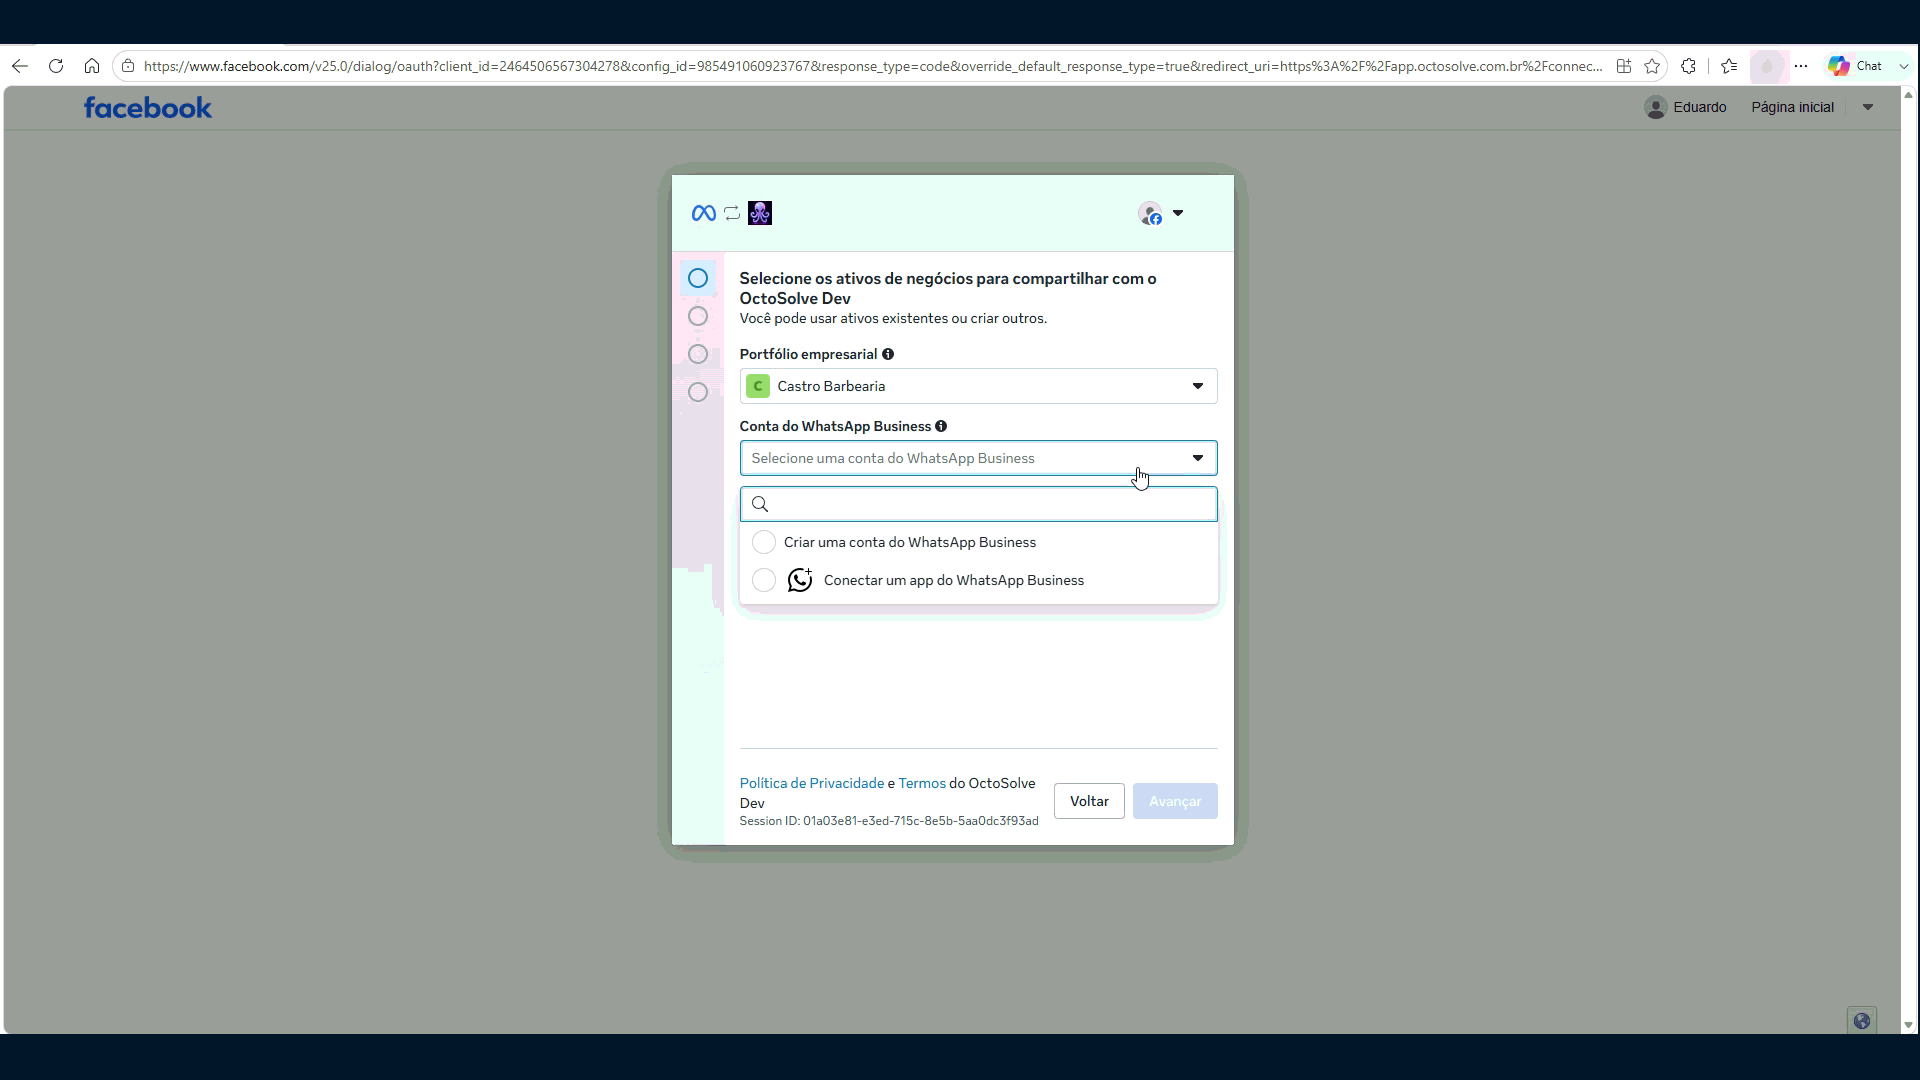Click the first active step circle
The height and width of the screenshot is (1080, 1920).
click(x=698, y=278)
